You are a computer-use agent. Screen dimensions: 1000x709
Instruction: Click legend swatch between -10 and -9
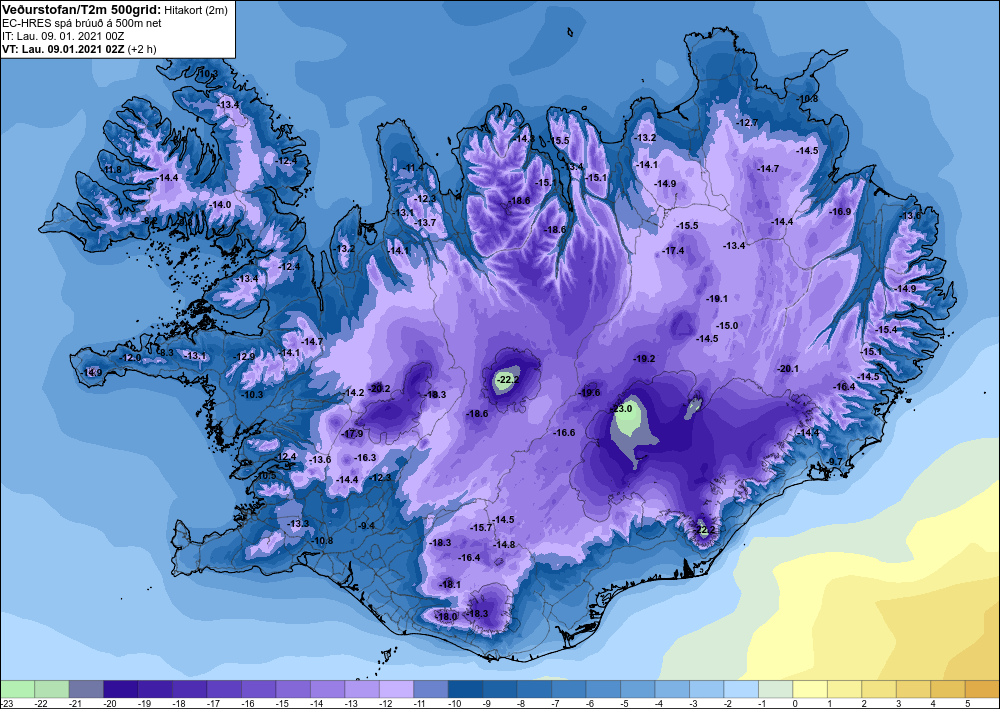click(465, 689)
